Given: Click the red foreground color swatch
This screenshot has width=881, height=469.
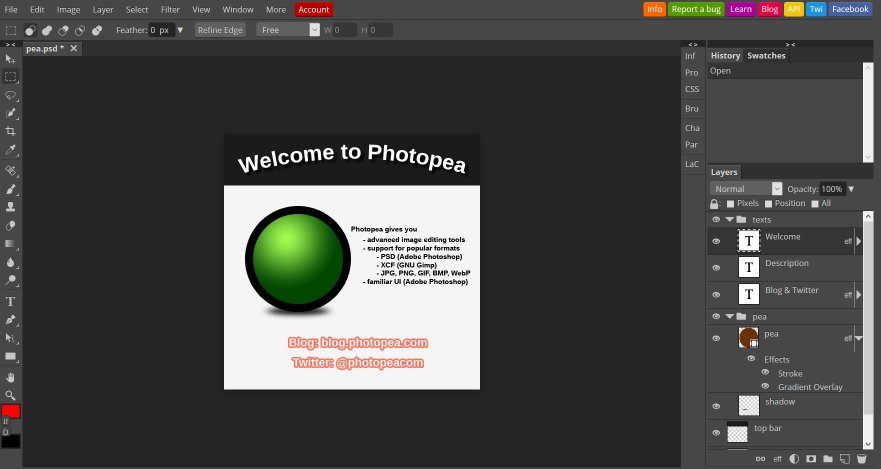Looking at the screenshot, I should (11, 411).
